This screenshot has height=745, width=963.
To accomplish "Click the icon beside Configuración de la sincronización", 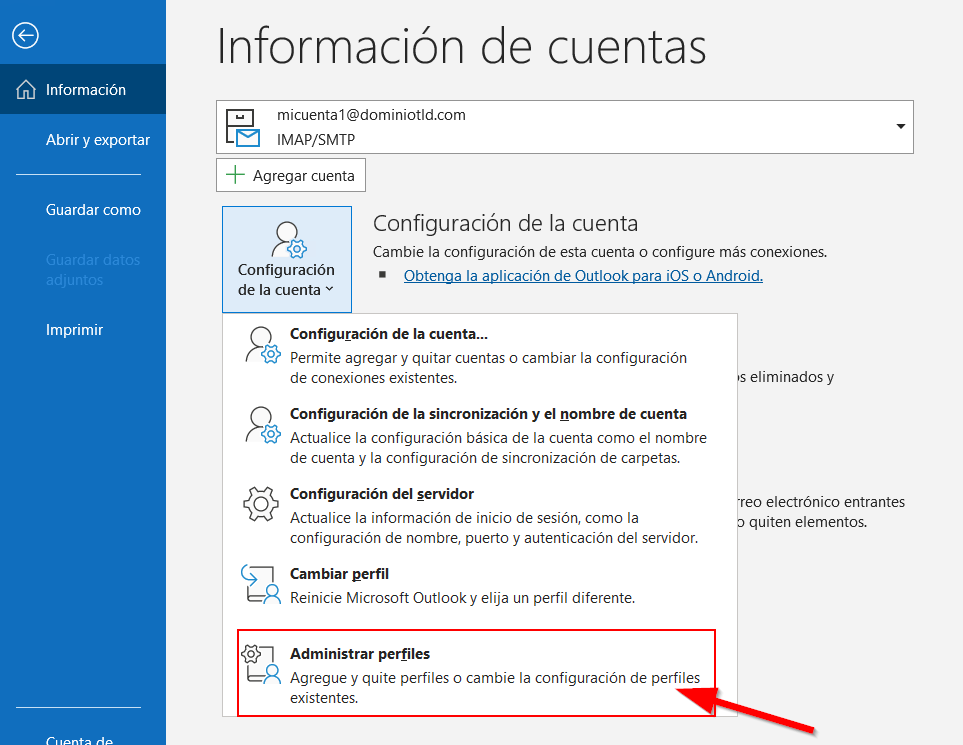I will [261, 424].
